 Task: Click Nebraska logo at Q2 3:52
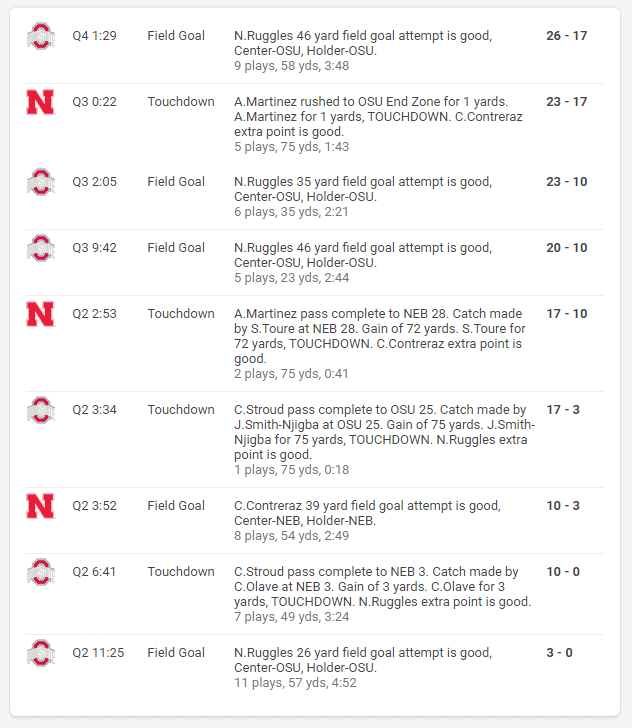[41, 506]
